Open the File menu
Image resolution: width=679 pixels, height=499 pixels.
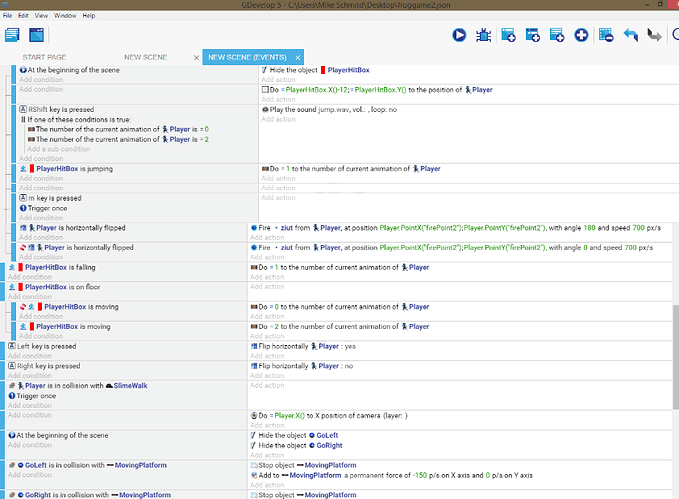pos(7,16)
